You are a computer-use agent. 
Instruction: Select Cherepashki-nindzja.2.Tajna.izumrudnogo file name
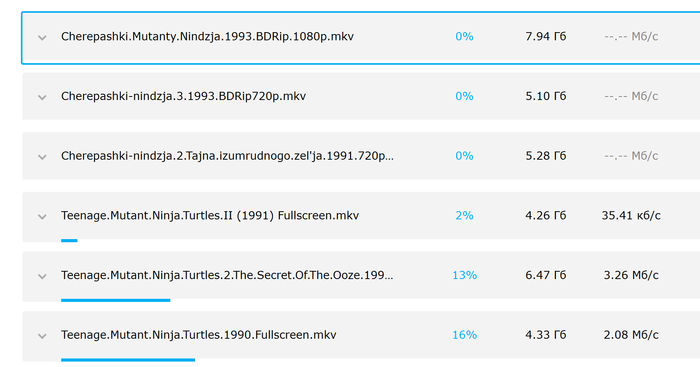[x=227, y=156]
